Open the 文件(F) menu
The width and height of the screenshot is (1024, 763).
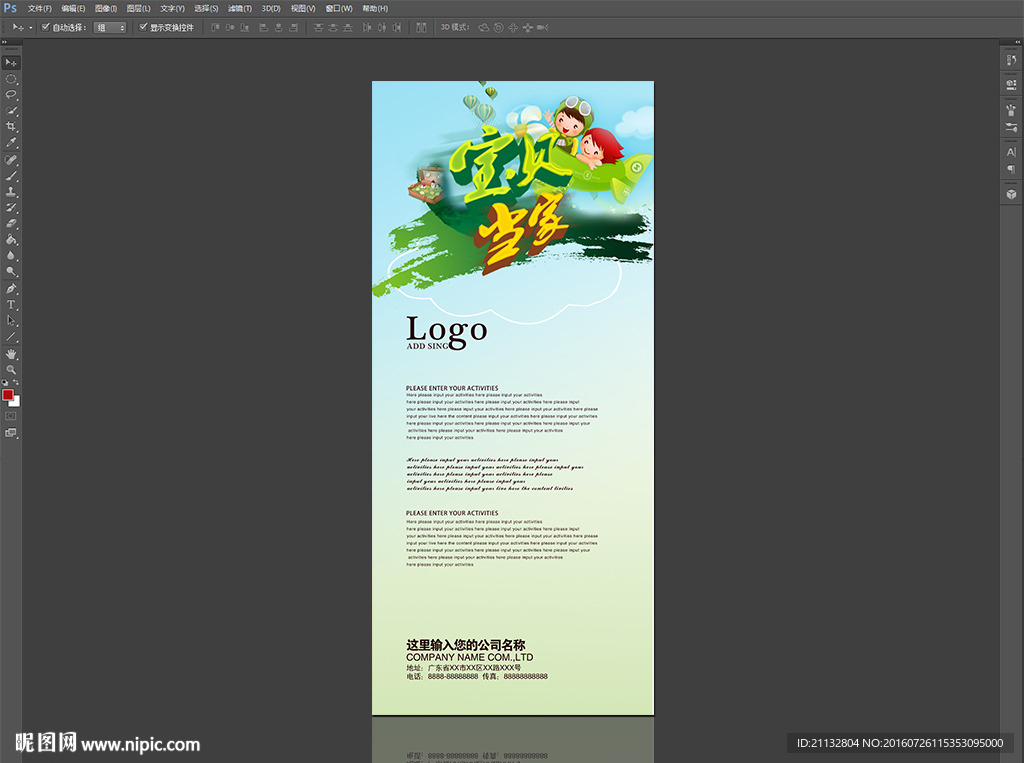pos(40,8)
